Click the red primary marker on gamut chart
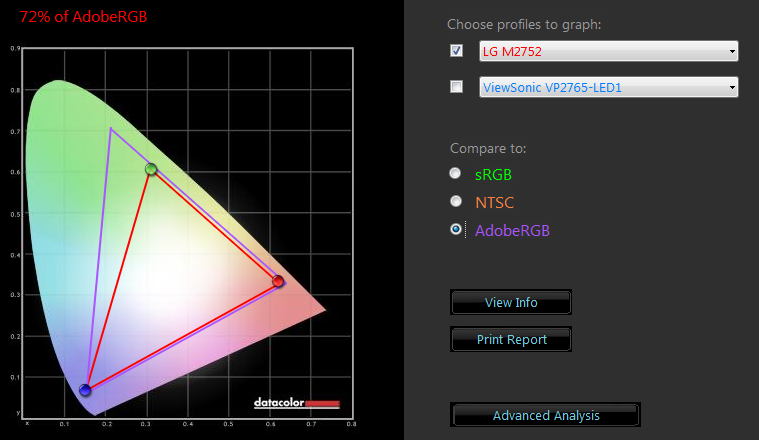Viewport: 759px width, 440px height. [x=278, y=281]
